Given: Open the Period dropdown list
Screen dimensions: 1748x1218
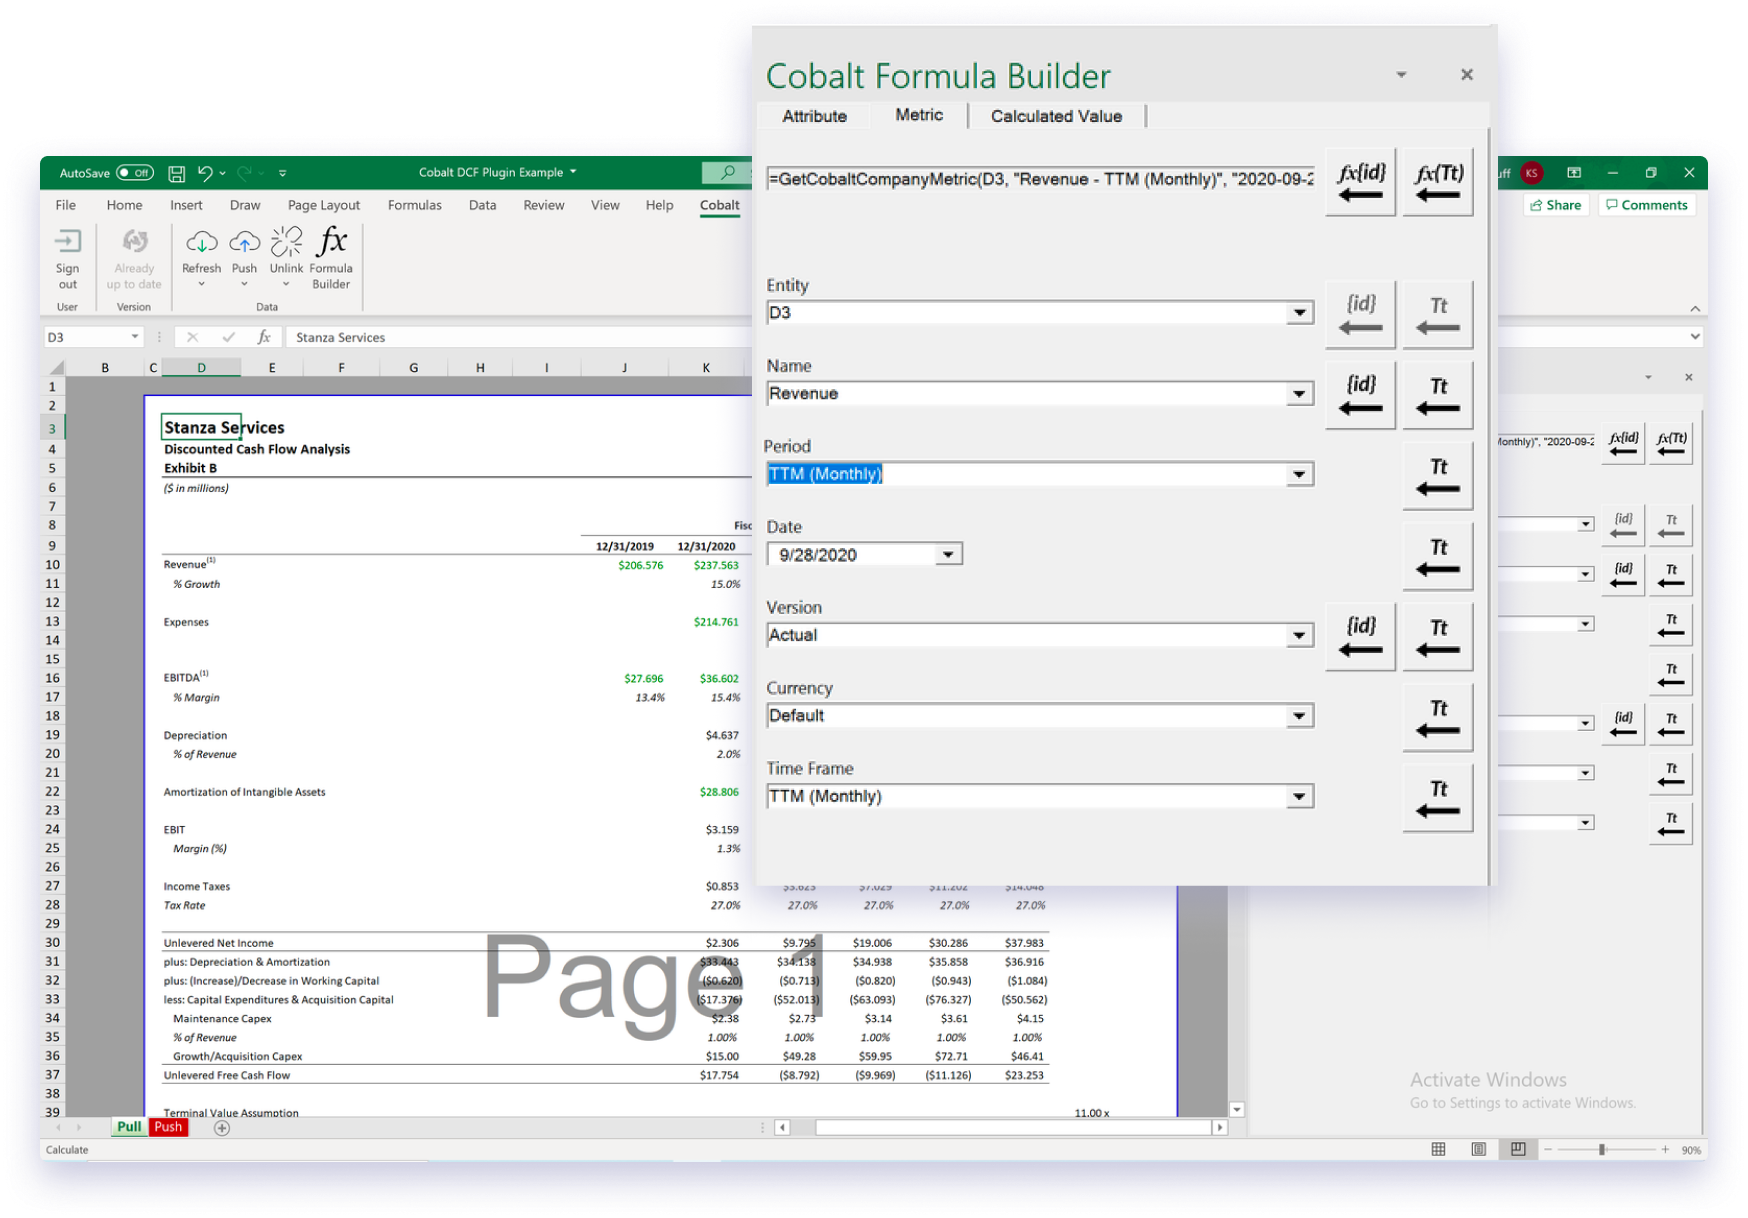Looking at the screenshot, I should pos(1299,475).
